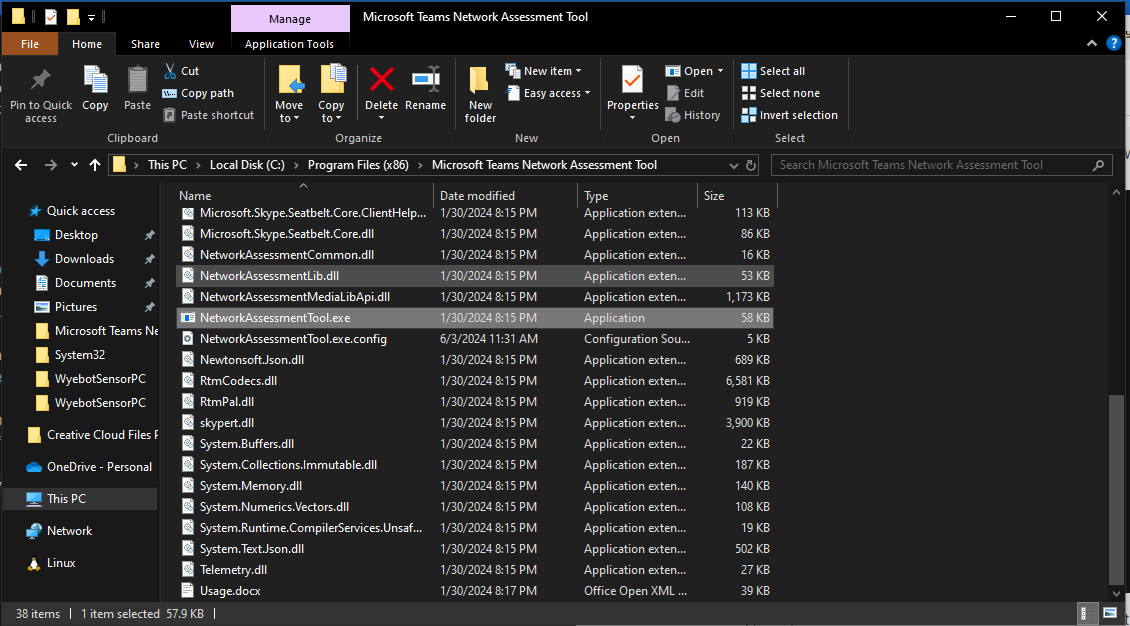Click Select all in ribbon
The width and height of the screenshot is (1130, 626).
click(773, 71)
